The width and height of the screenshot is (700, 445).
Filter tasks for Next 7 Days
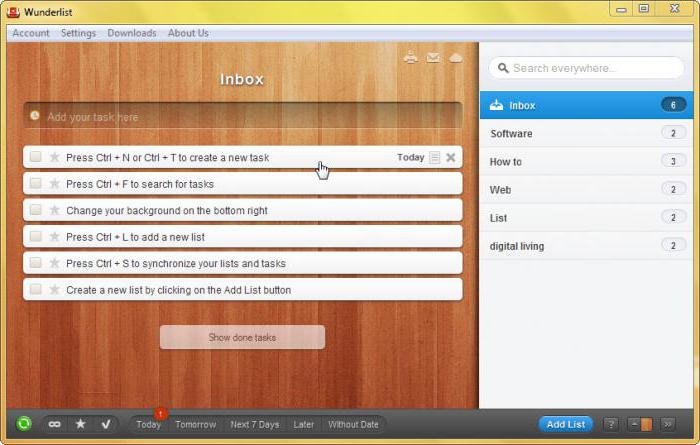click(x=254, y=424)
